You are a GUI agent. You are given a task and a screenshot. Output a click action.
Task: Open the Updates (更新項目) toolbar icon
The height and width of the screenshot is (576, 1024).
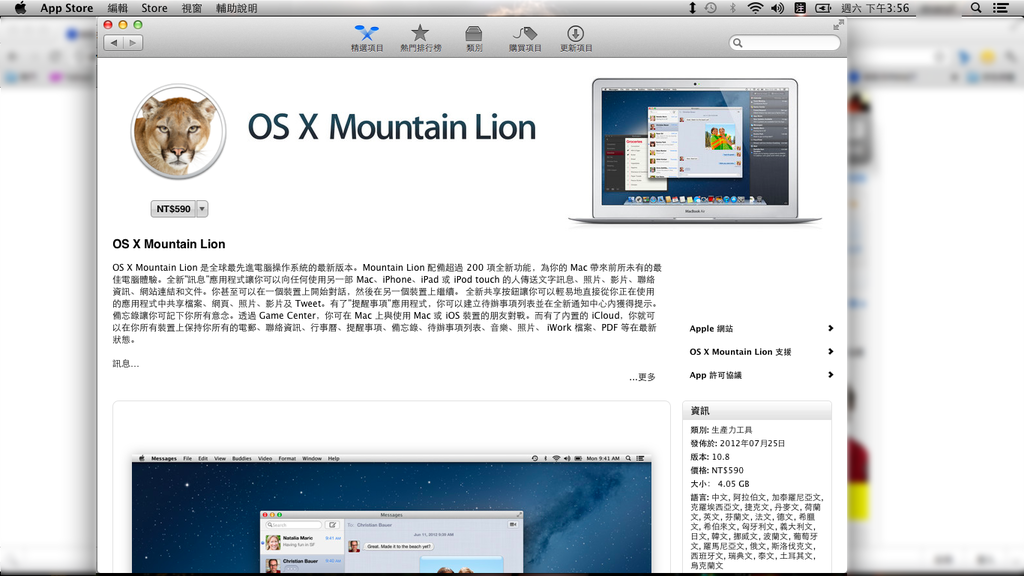pyautogui.click(x=575, y=39)
